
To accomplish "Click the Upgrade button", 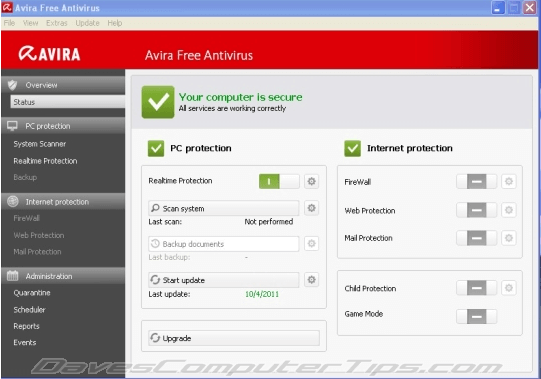I will tap(234, 338).
